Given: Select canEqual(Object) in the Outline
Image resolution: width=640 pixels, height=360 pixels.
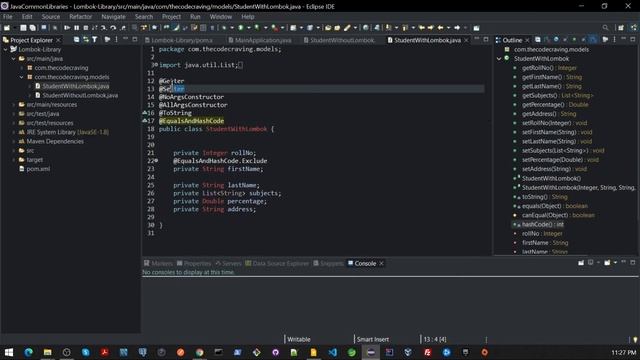Looking at the screenshot, I should pyautogui.click(x=558, y=215).
